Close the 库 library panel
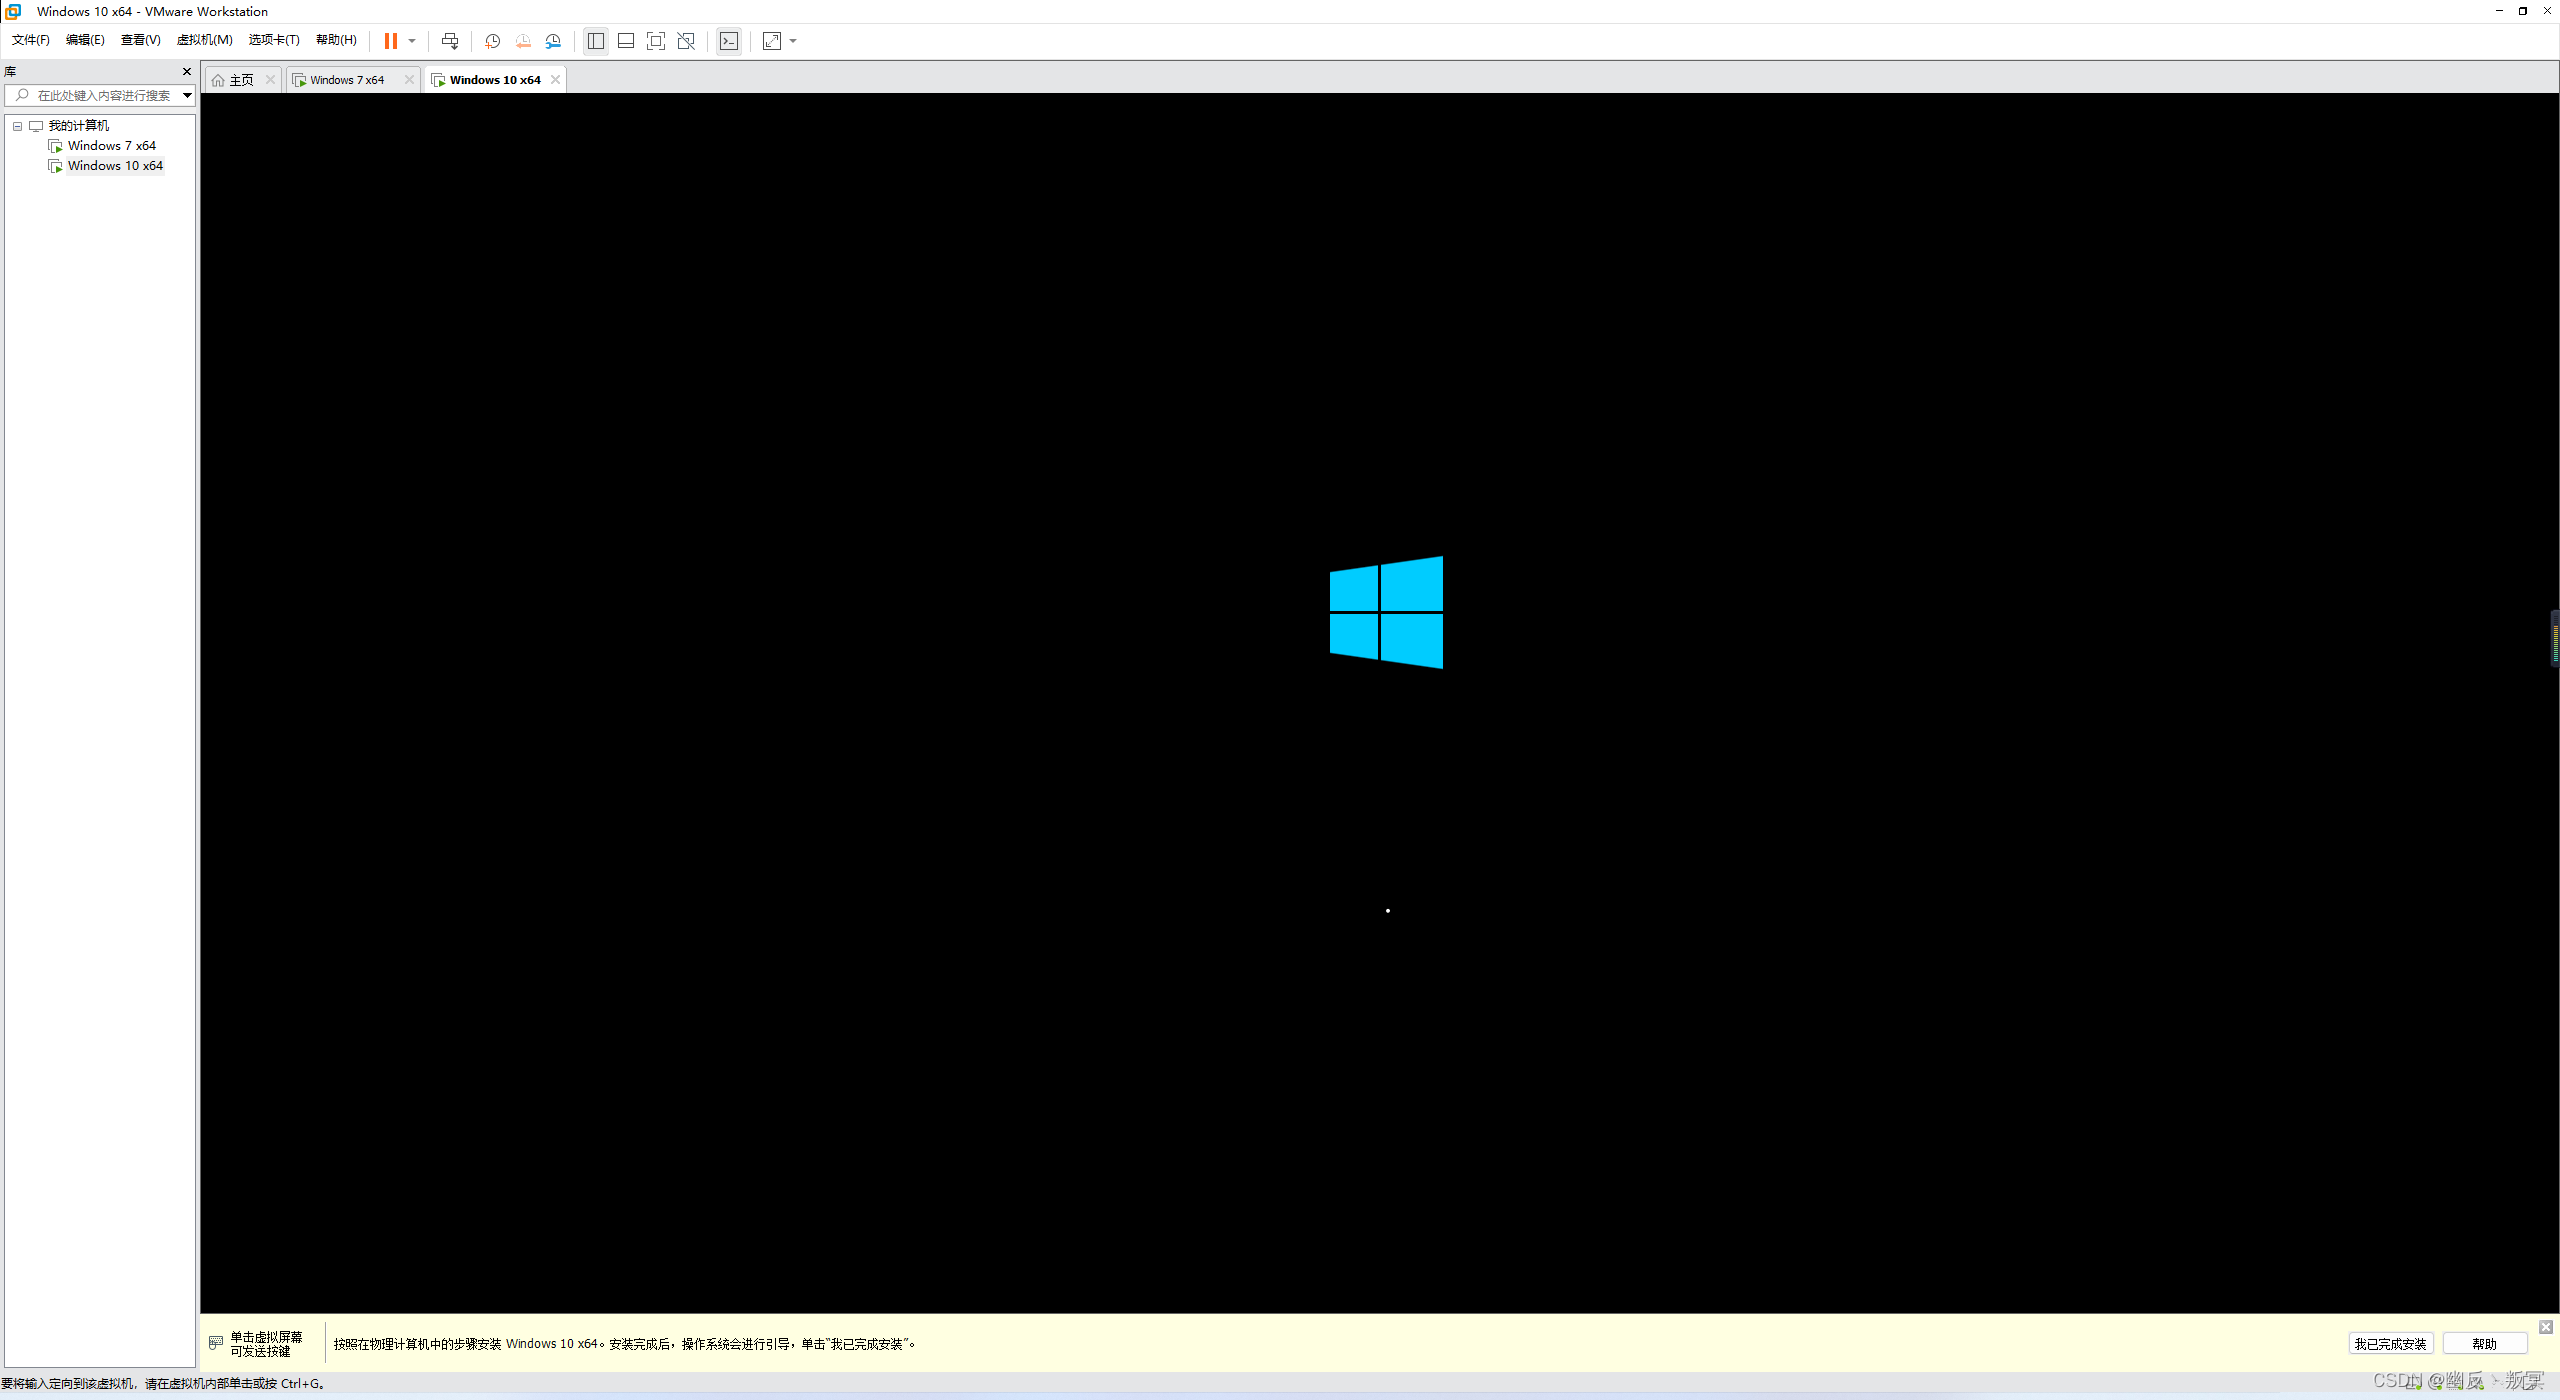 tap(186, 72)
